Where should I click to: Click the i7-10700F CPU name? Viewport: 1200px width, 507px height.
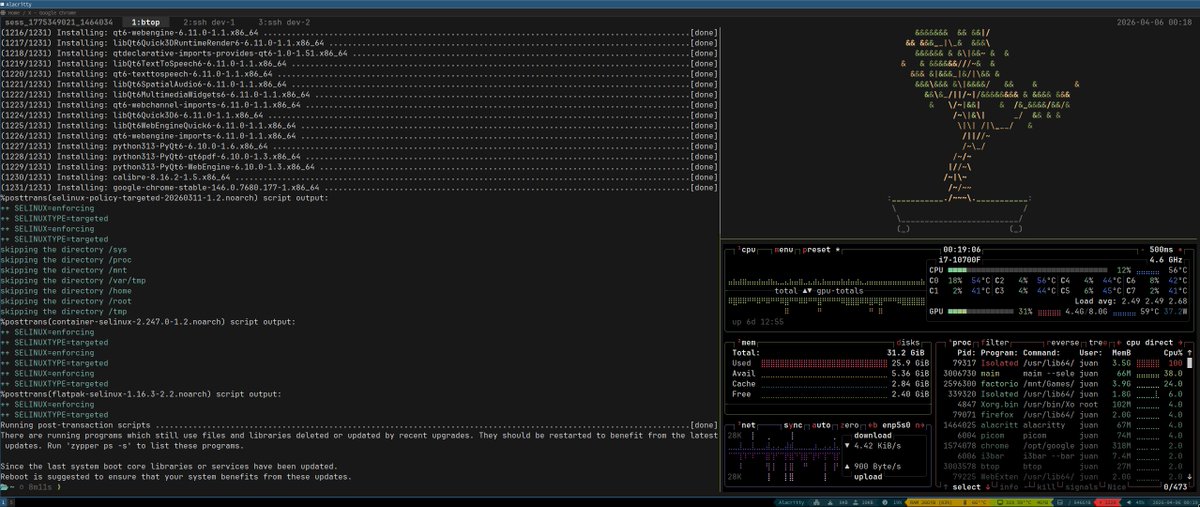[960, 260]
